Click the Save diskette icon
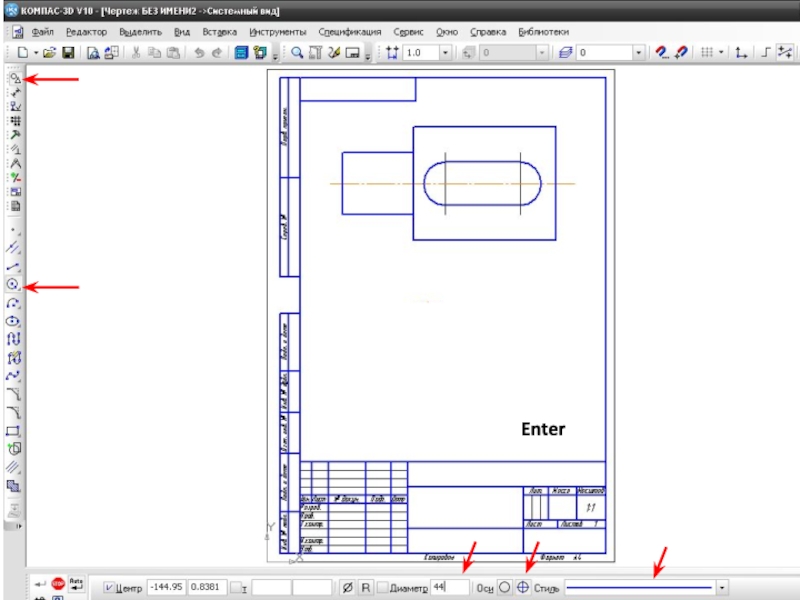The image size is (800, 600). coord(68,53)
